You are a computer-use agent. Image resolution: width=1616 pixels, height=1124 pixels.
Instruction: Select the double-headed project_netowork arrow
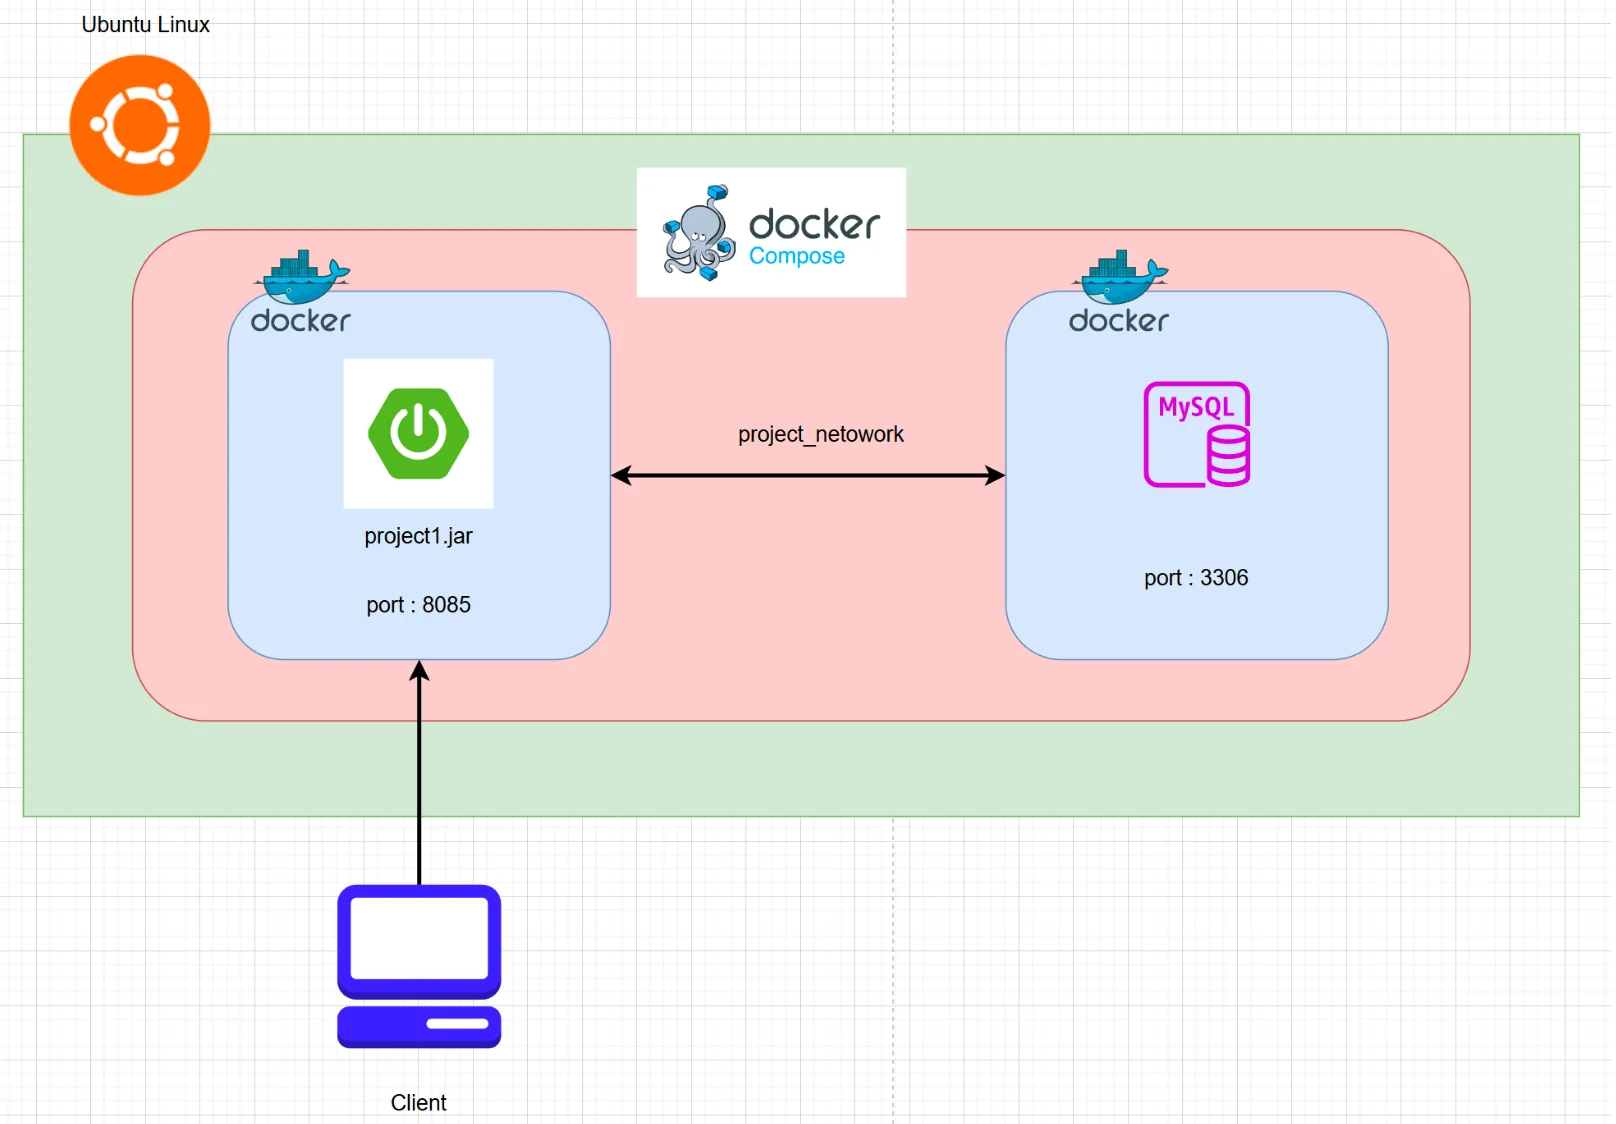808,475
